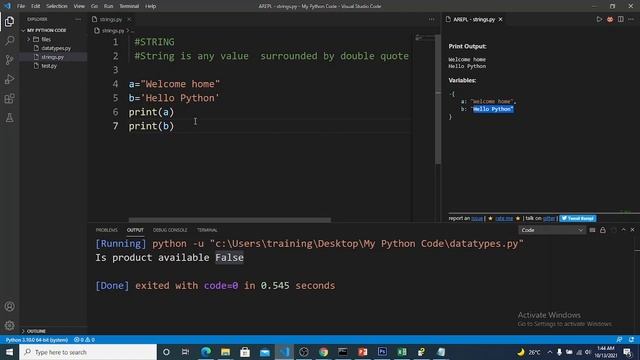Click the Python interpreter version in the status bar
640x360 pixels.
pos(37,340)
